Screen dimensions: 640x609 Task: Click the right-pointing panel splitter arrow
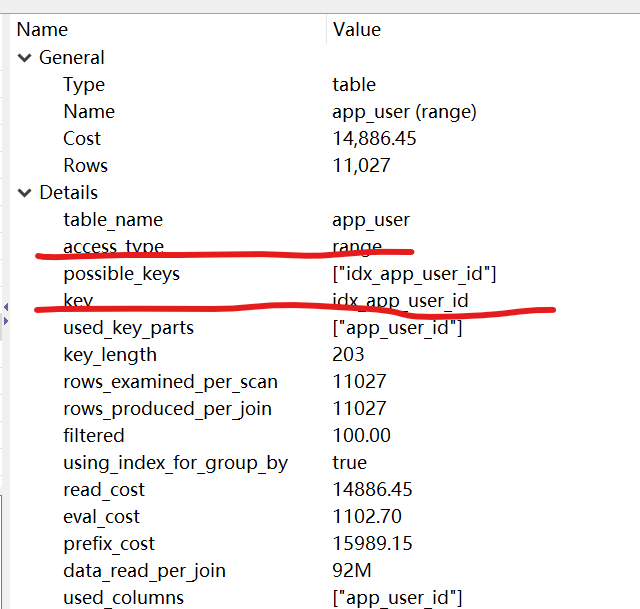(6, 321)
